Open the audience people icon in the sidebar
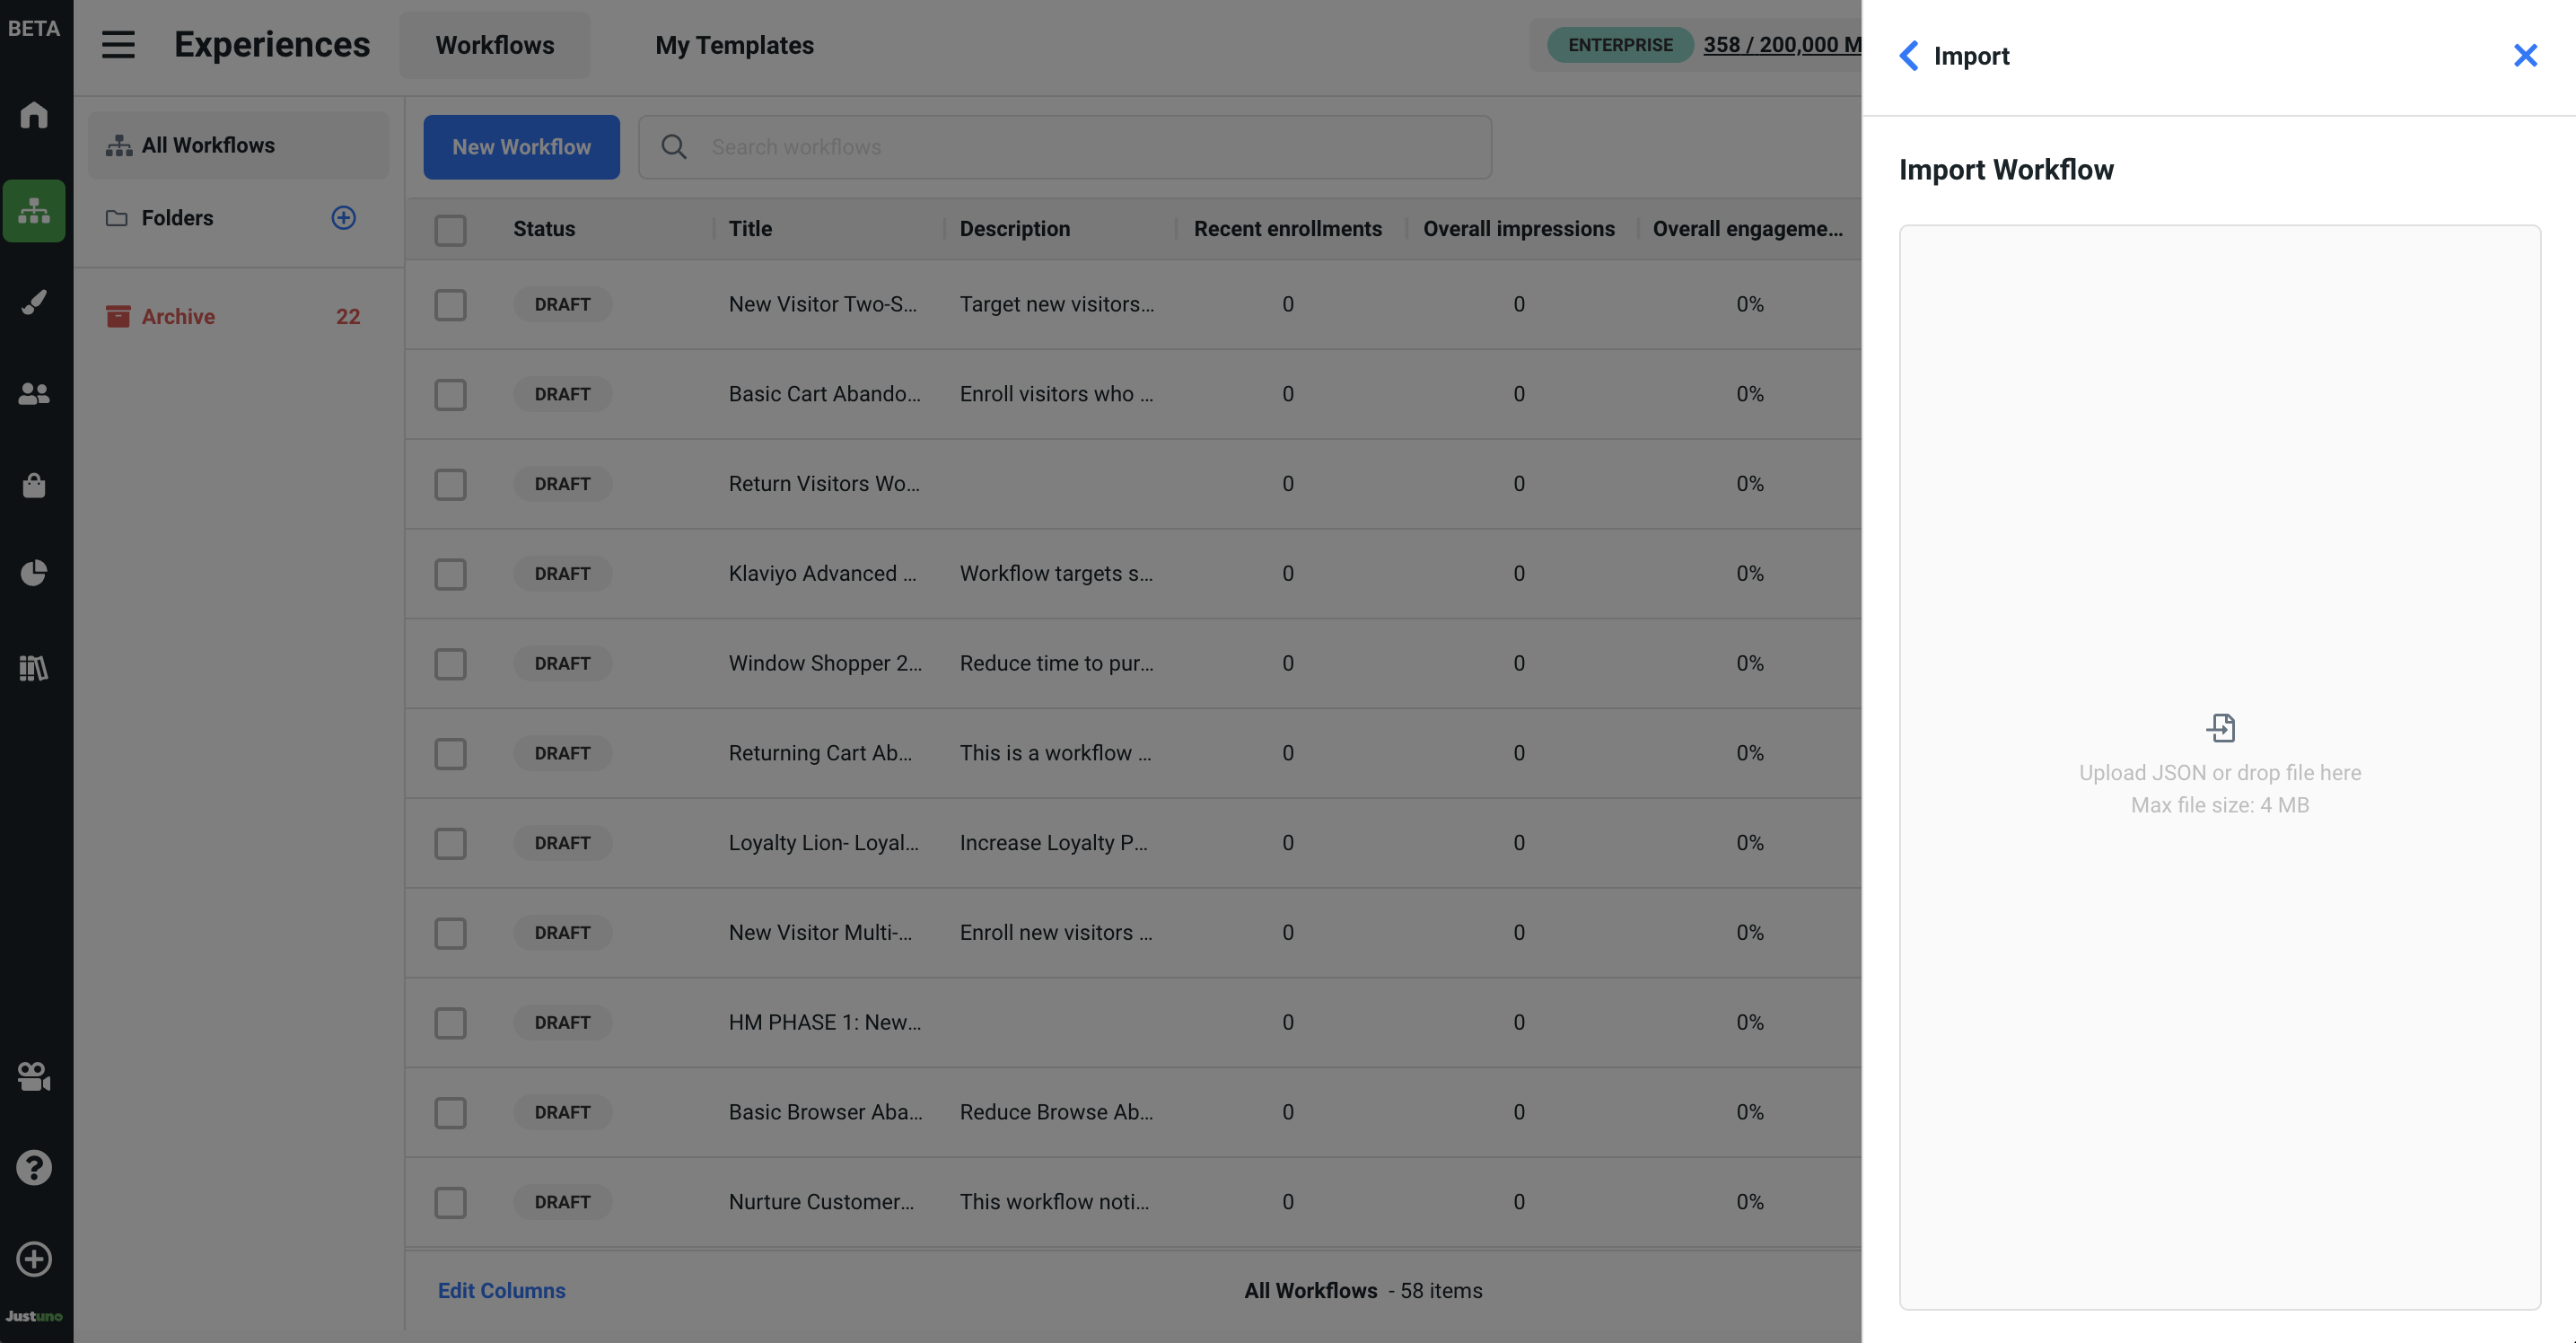 [x=34, y=393]
